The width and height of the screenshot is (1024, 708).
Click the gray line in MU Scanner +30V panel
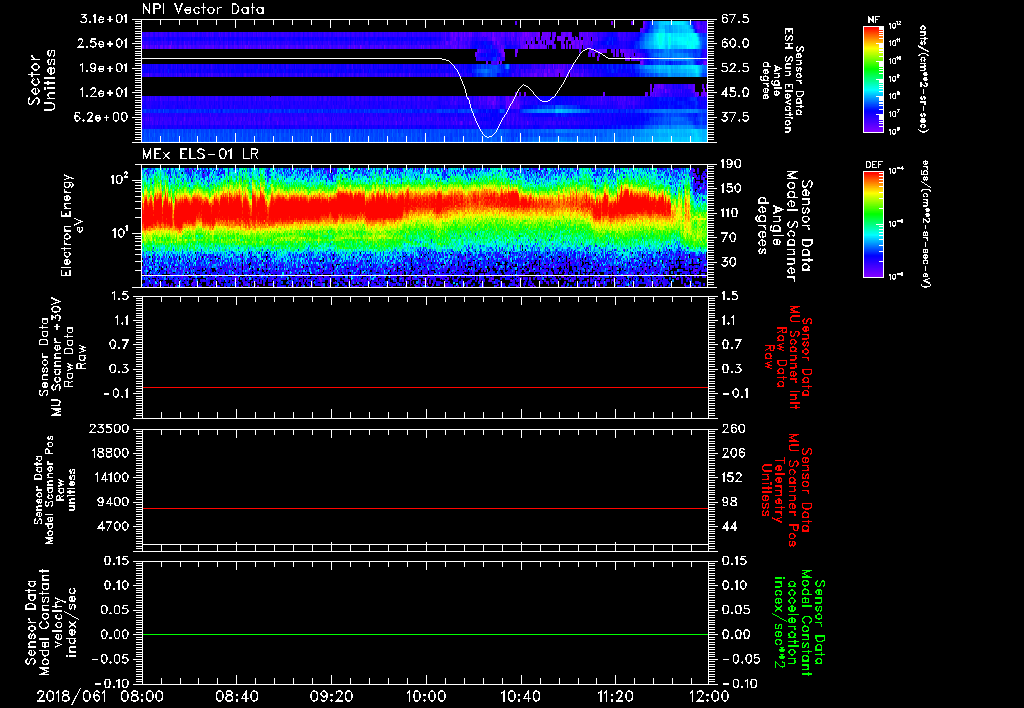425,387
